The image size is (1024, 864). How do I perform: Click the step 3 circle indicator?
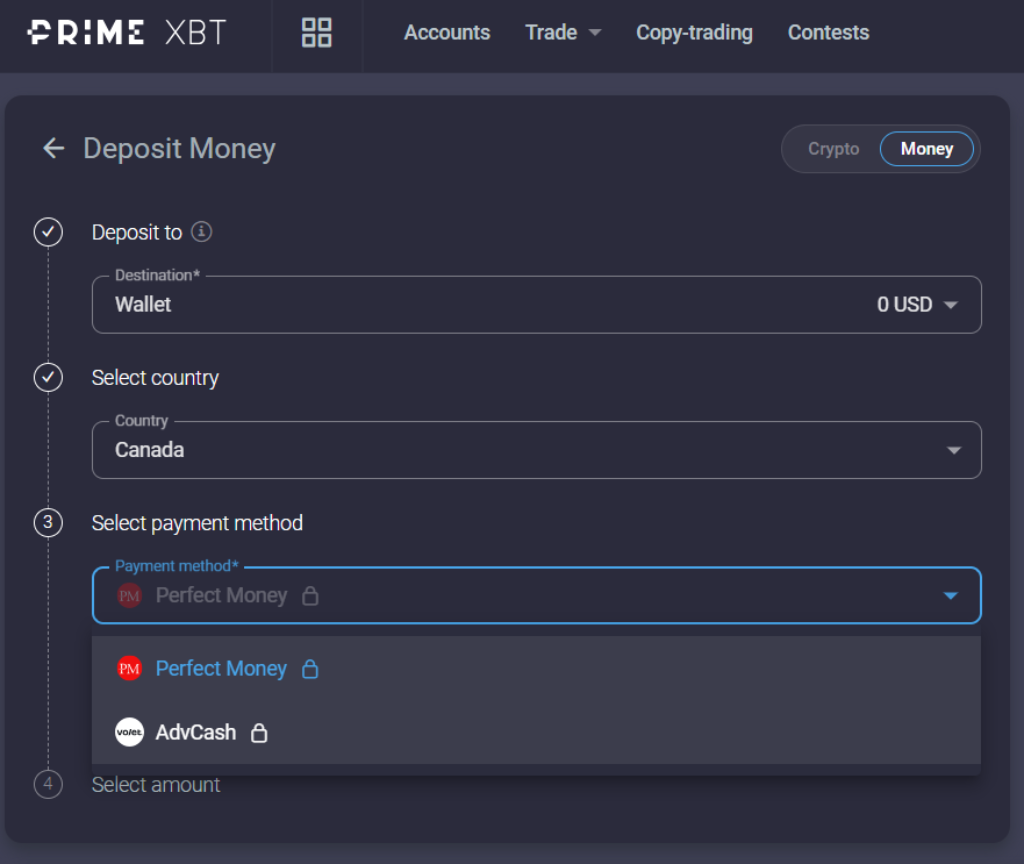[x=48, y=523]
